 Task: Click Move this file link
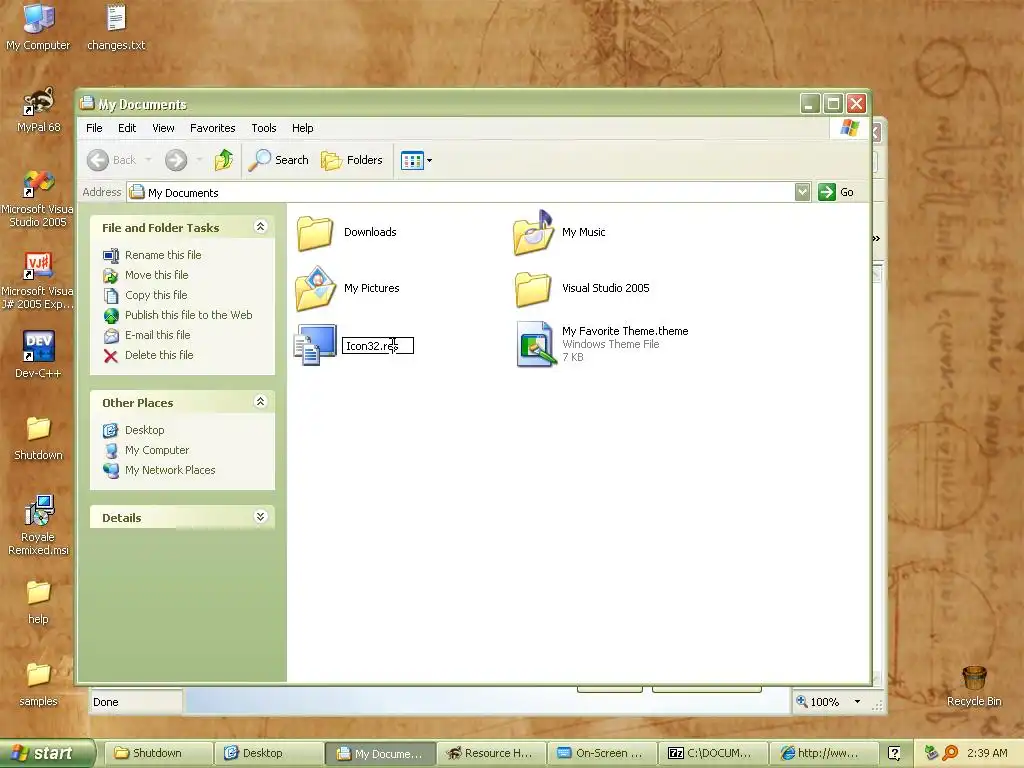[x=157, y=275]
